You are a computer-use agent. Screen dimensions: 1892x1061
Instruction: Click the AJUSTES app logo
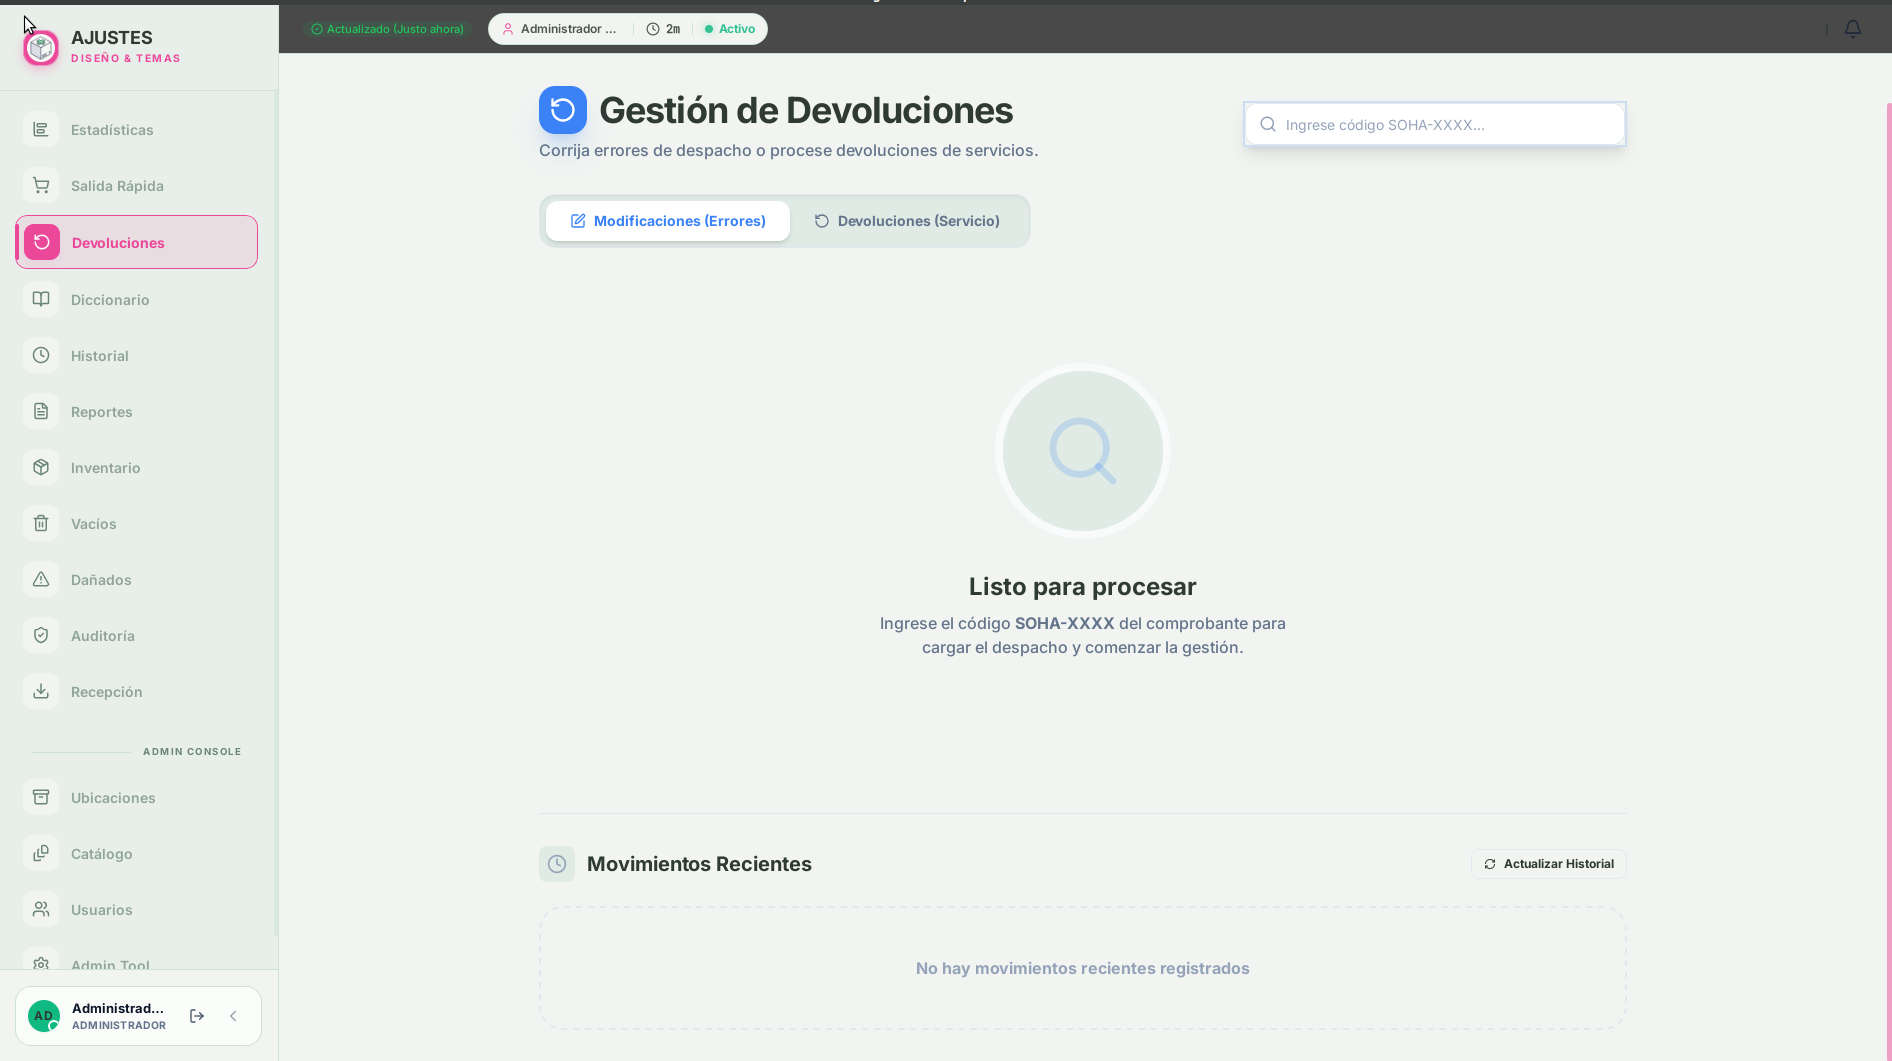pos(41,47)
